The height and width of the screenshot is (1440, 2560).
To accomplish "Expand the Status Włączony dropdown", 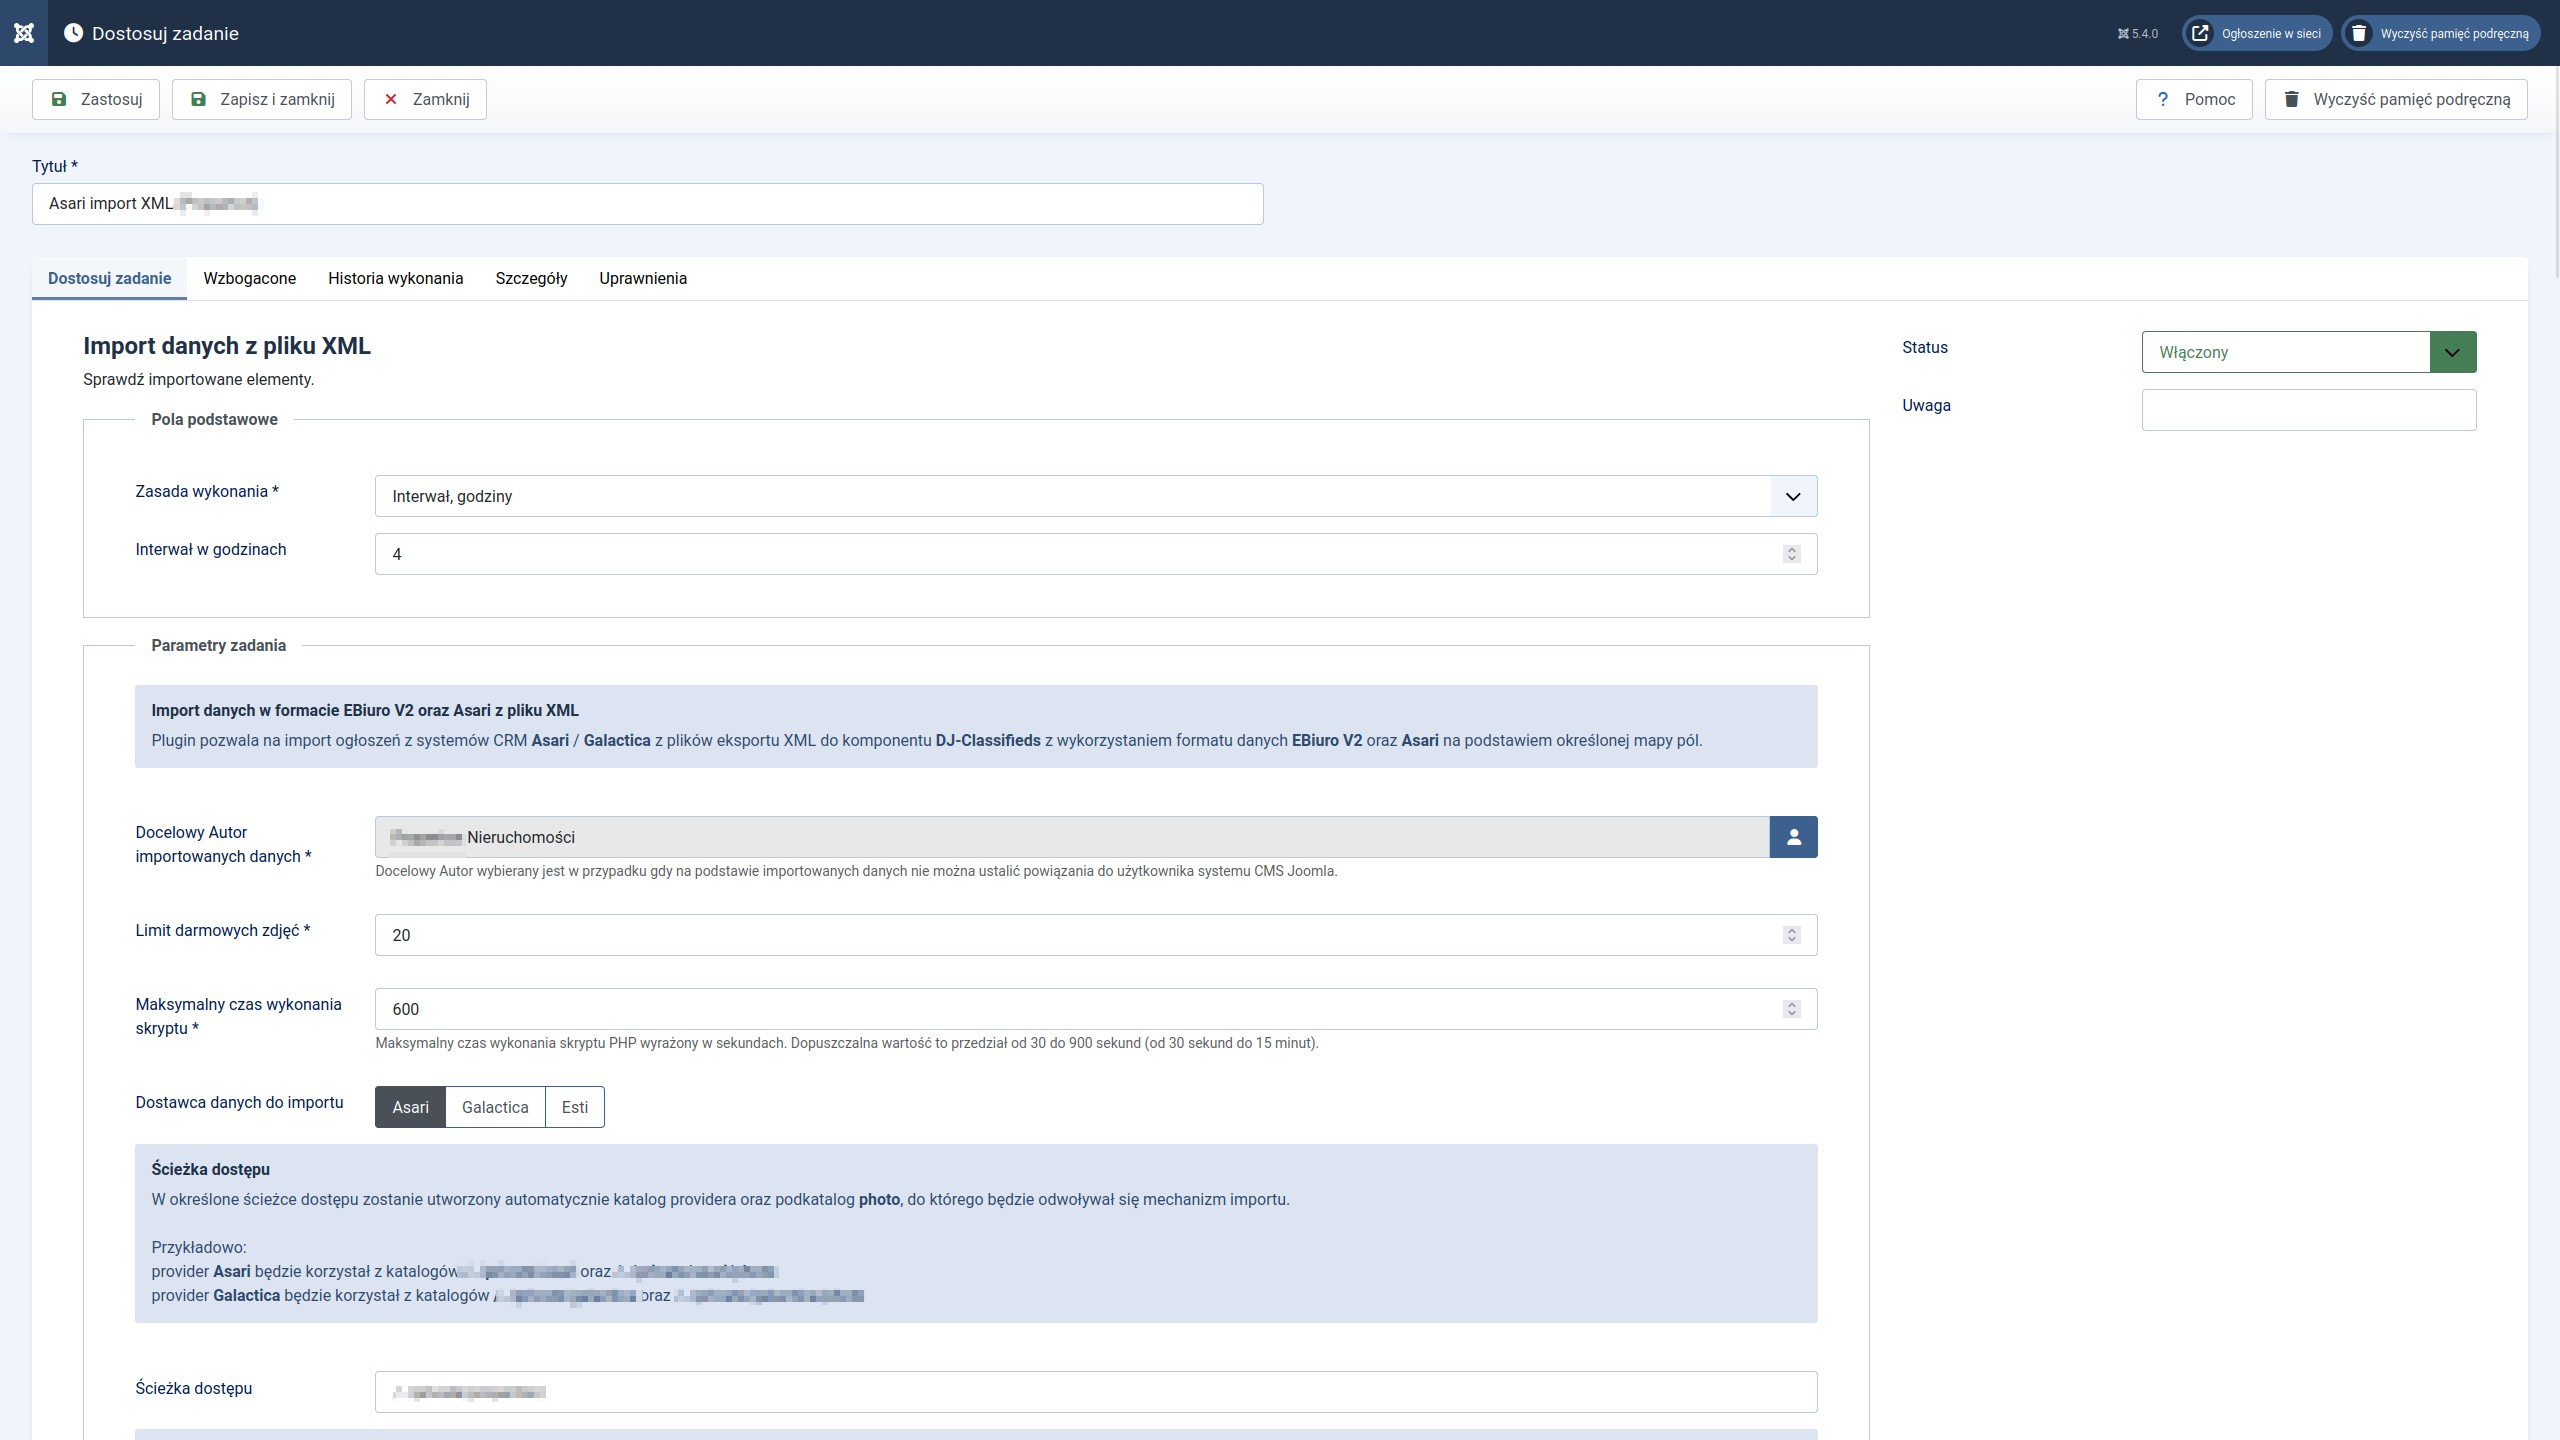I will pos(2309,352).
